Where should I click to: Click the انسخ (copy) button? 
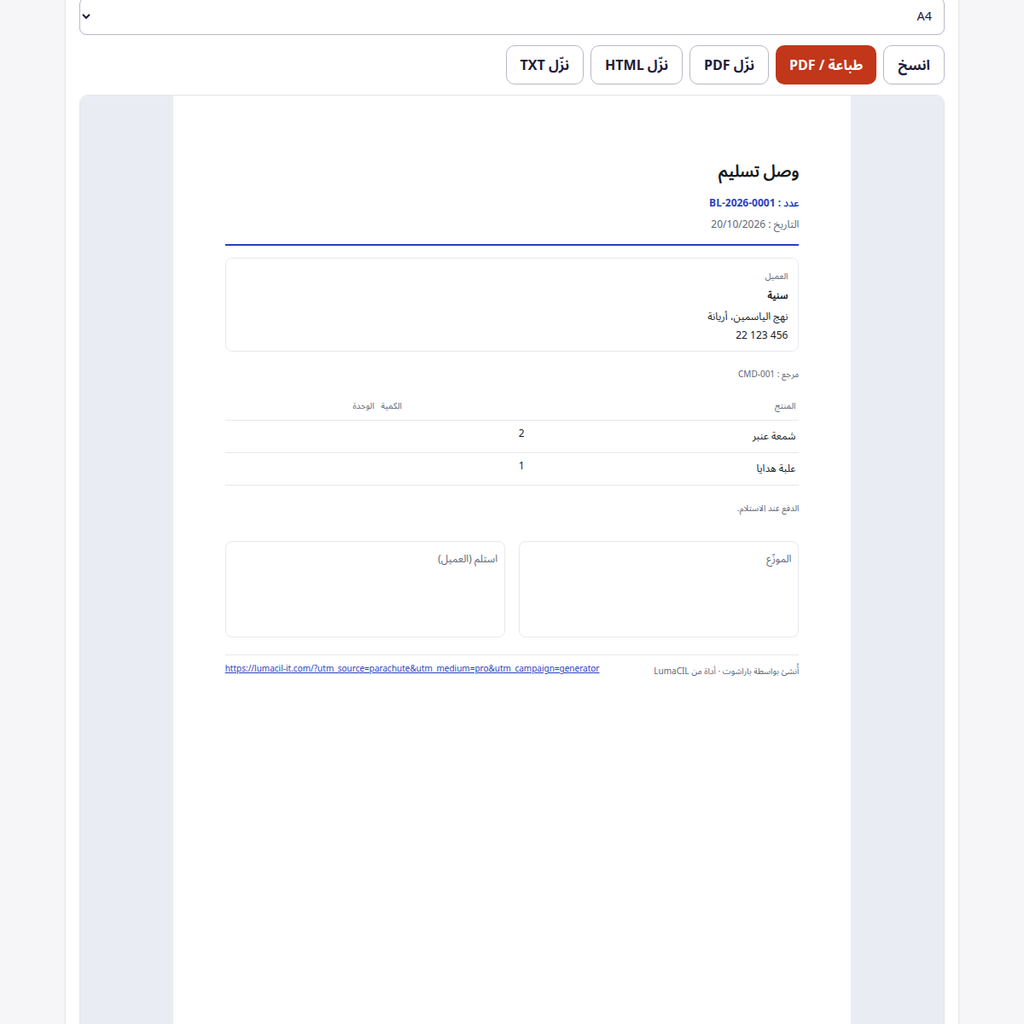pos(913,65)
